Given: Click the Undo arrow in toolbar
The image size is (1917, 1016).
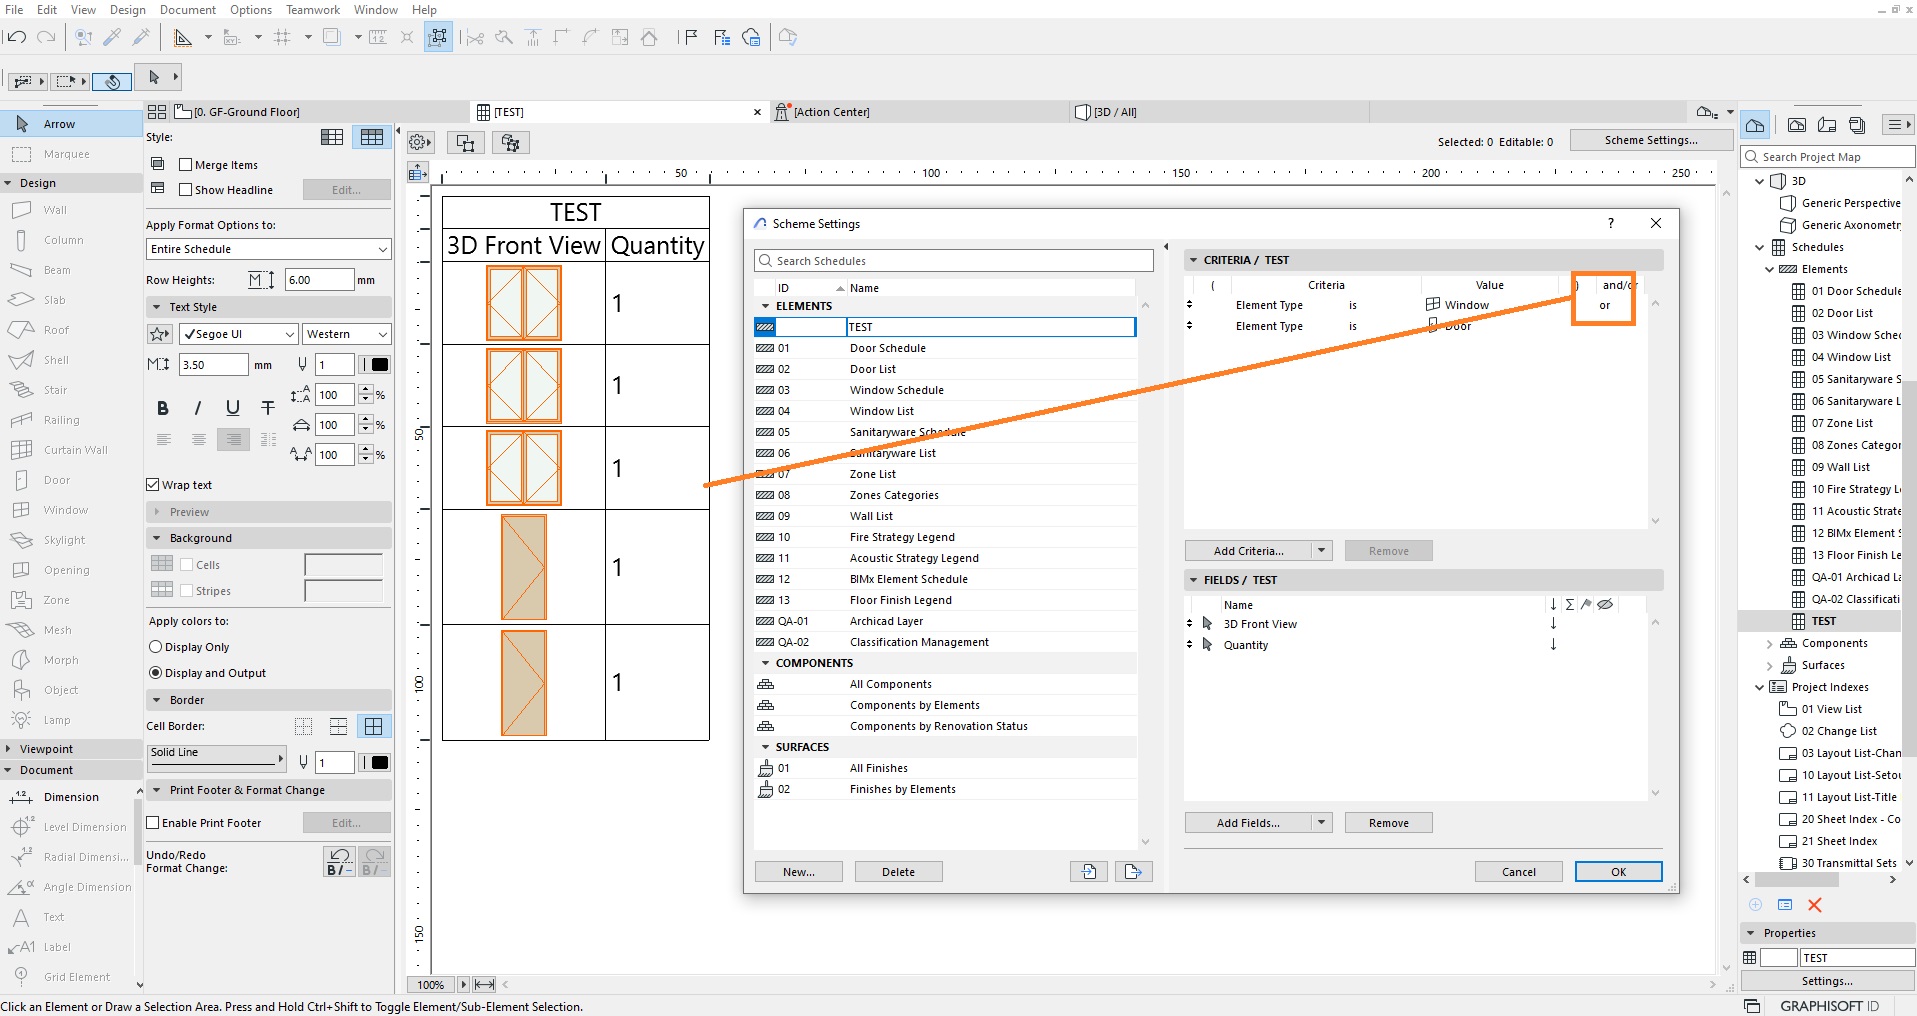Looking at the screenshot, I should click(17, 37).
